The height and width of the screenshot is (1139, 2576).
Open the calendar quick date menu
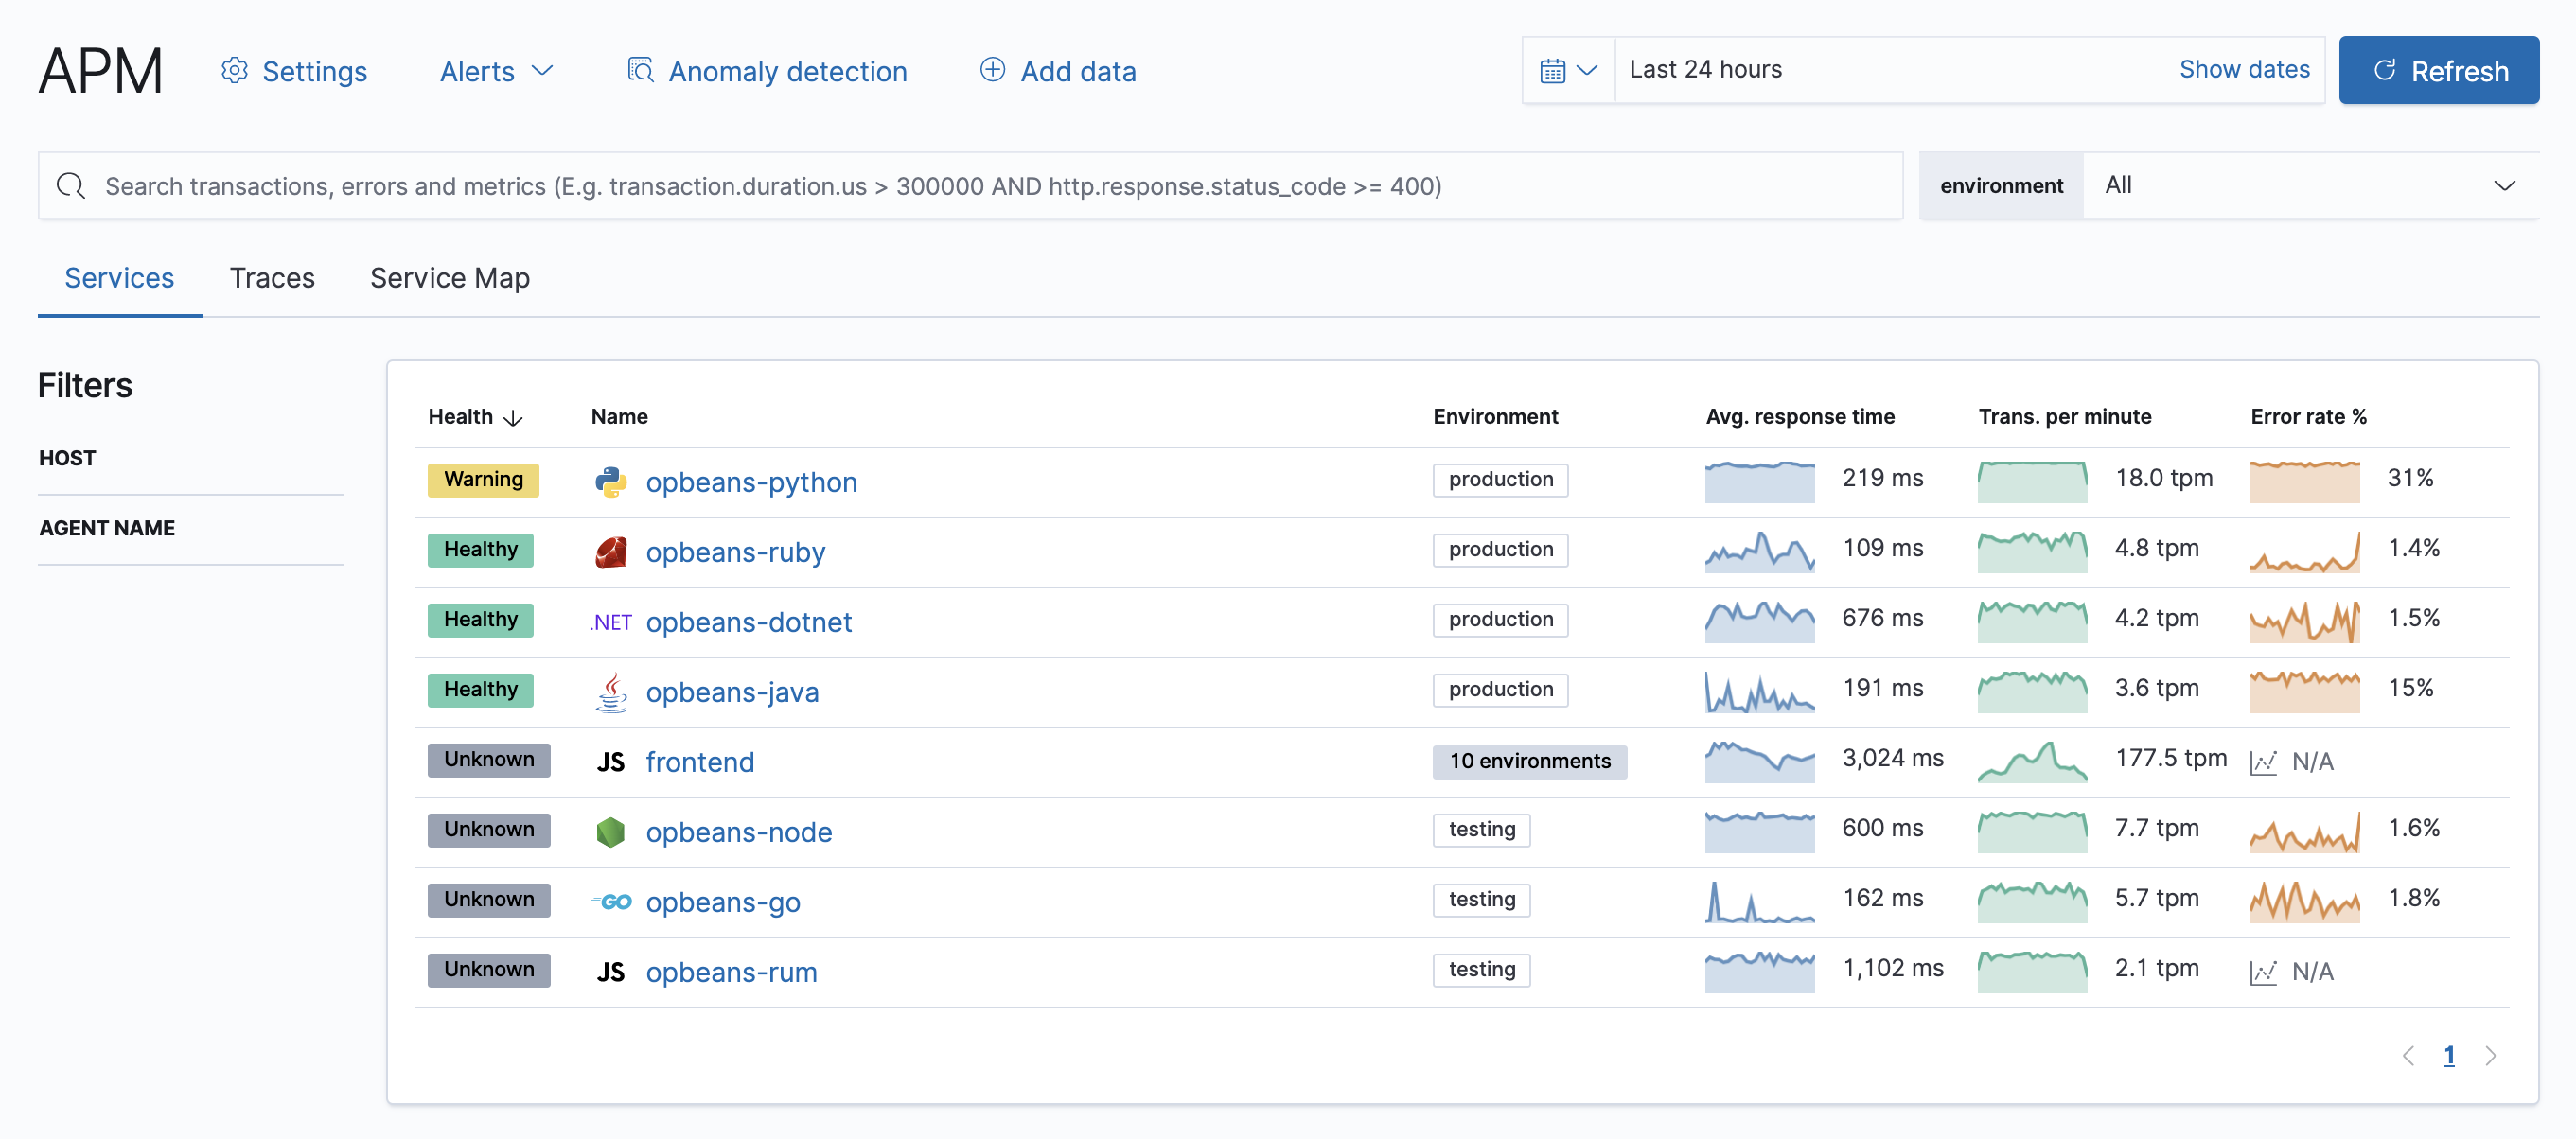[1567, 71]
